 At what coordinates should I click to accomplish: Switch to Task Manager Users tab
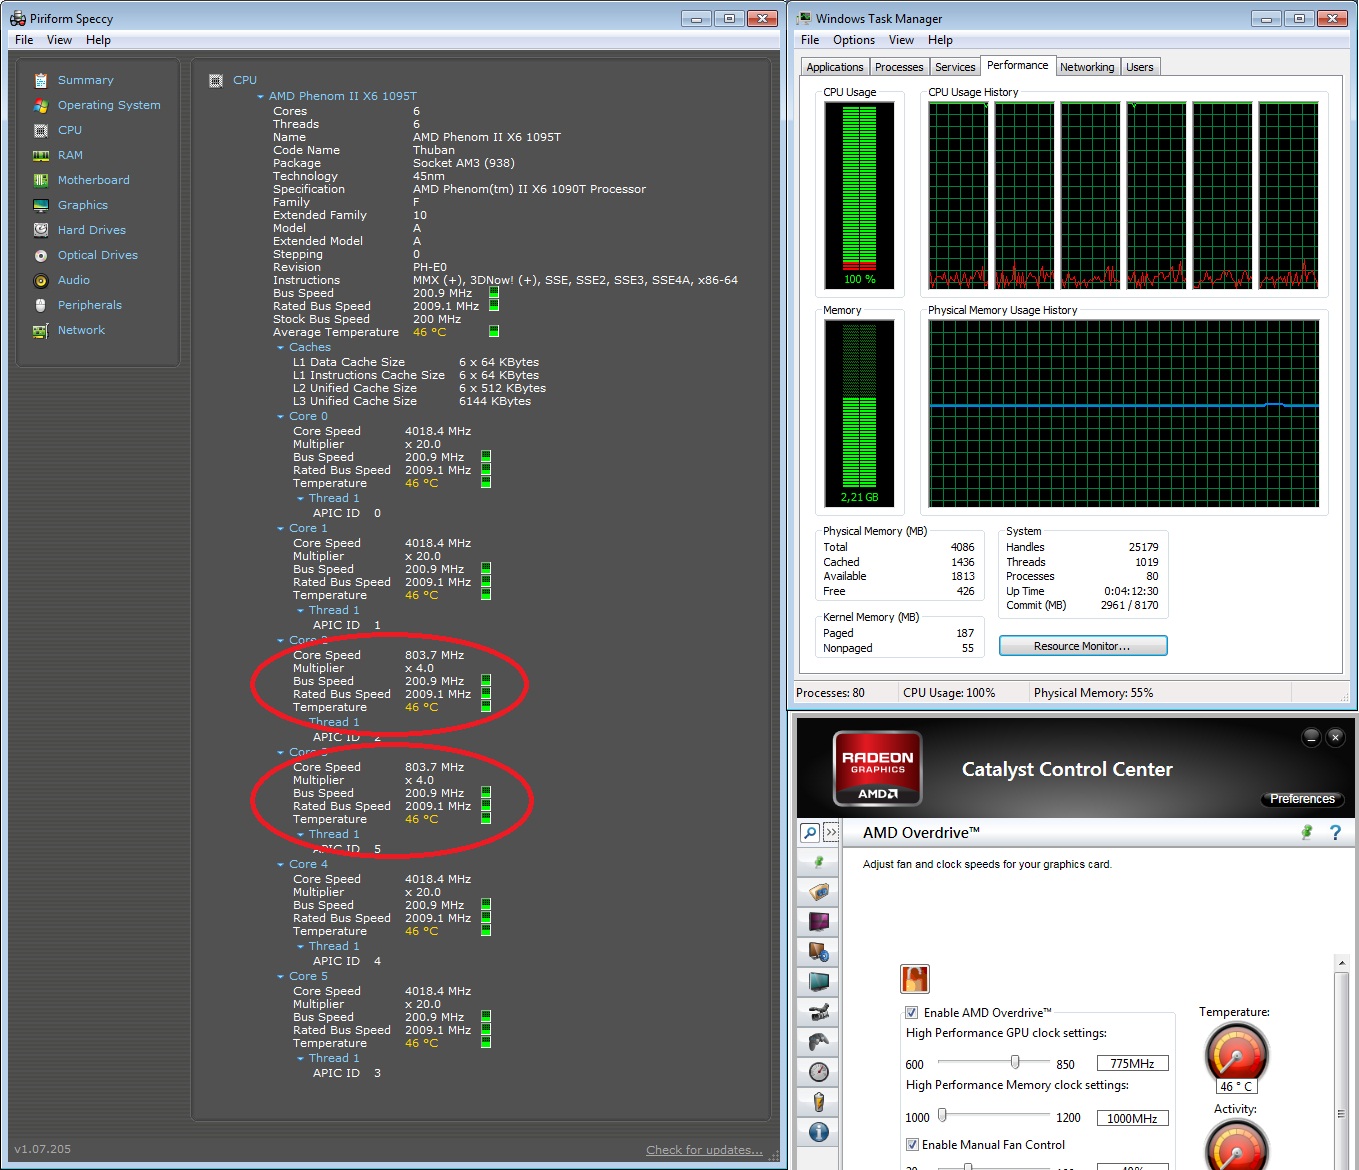(x=1140, y=67)
